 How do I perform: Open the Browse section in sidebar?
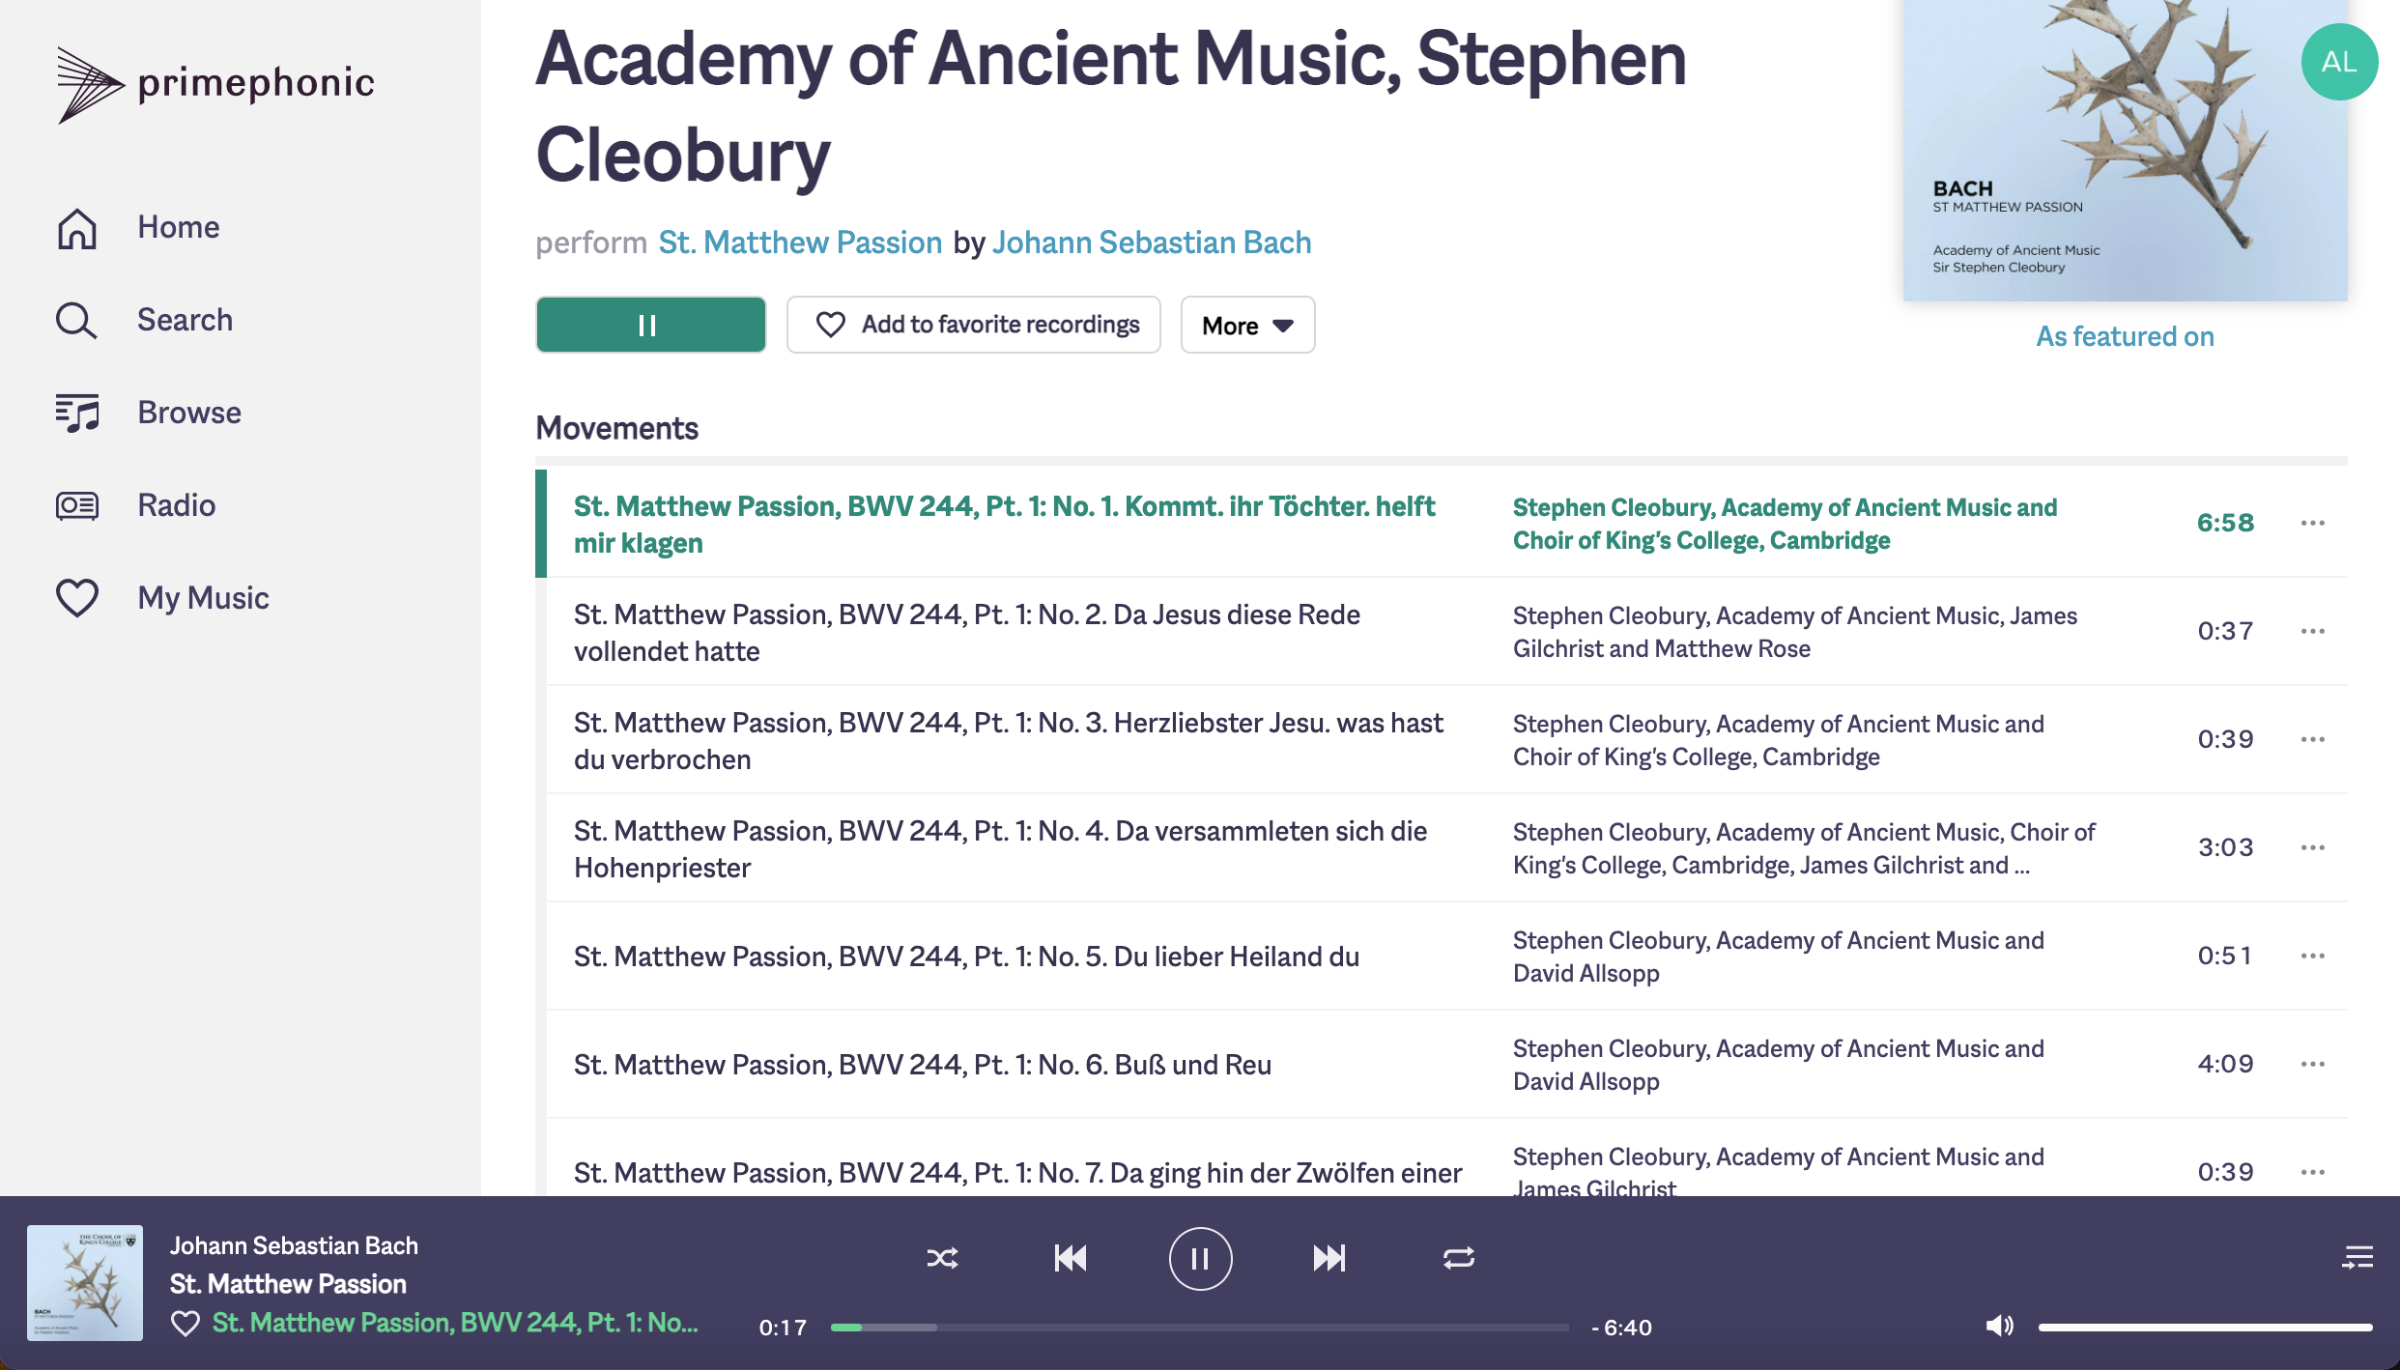point(149,412)
